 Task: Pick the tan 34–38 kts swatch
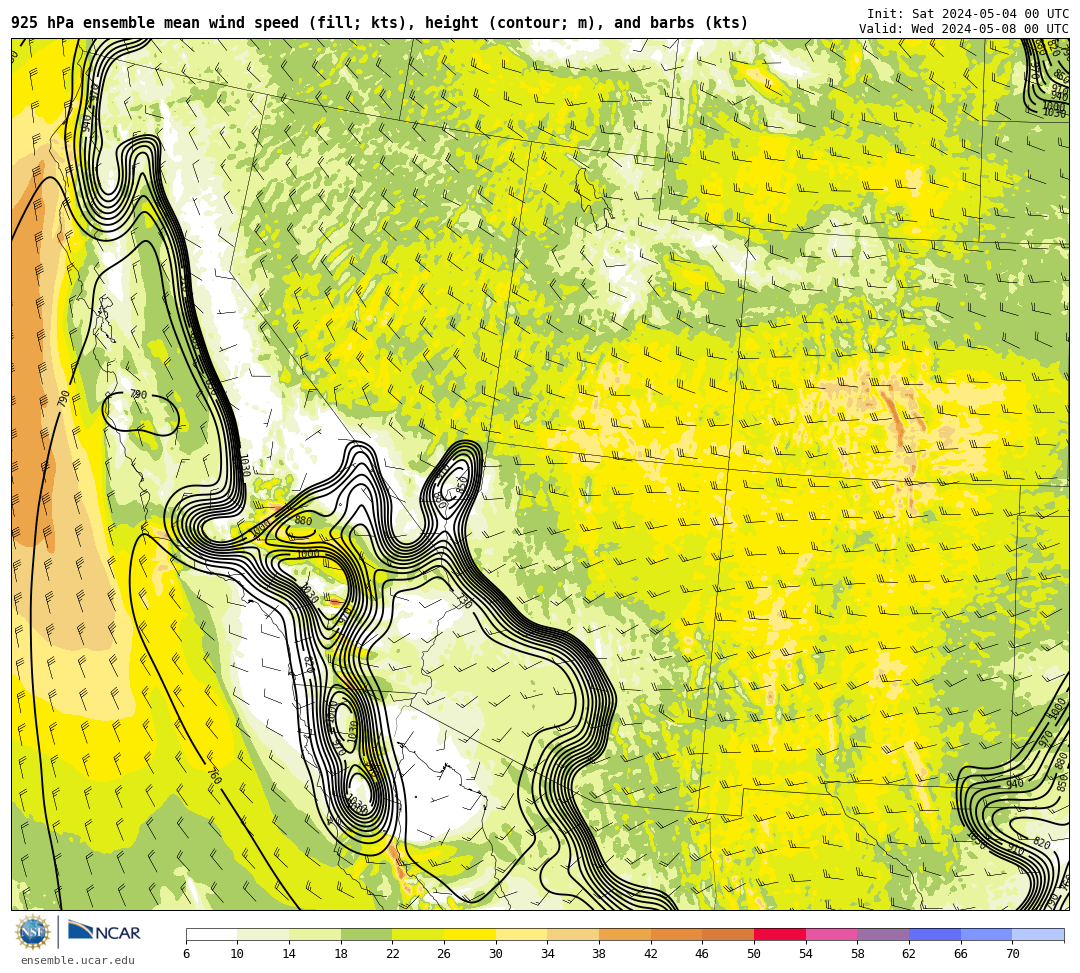coord(573,934)
